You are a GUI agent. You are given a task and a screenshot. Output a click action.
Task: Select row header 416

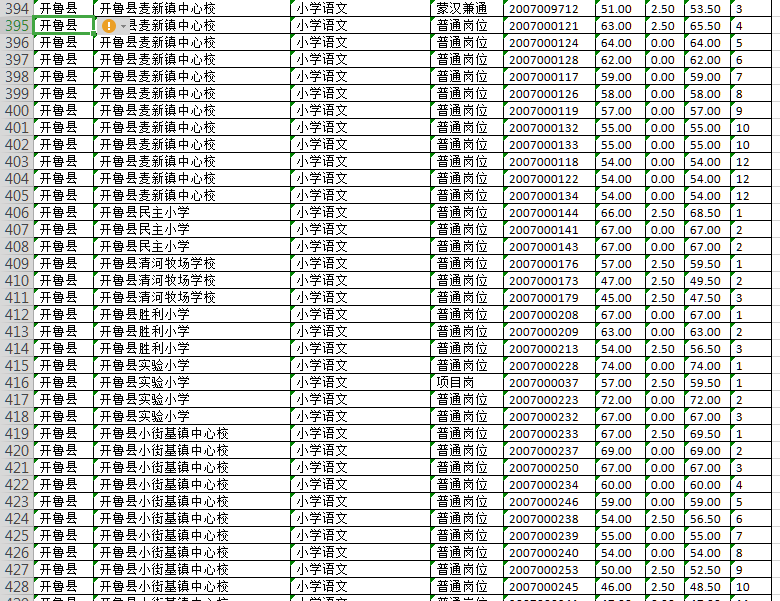click(16, 383)
